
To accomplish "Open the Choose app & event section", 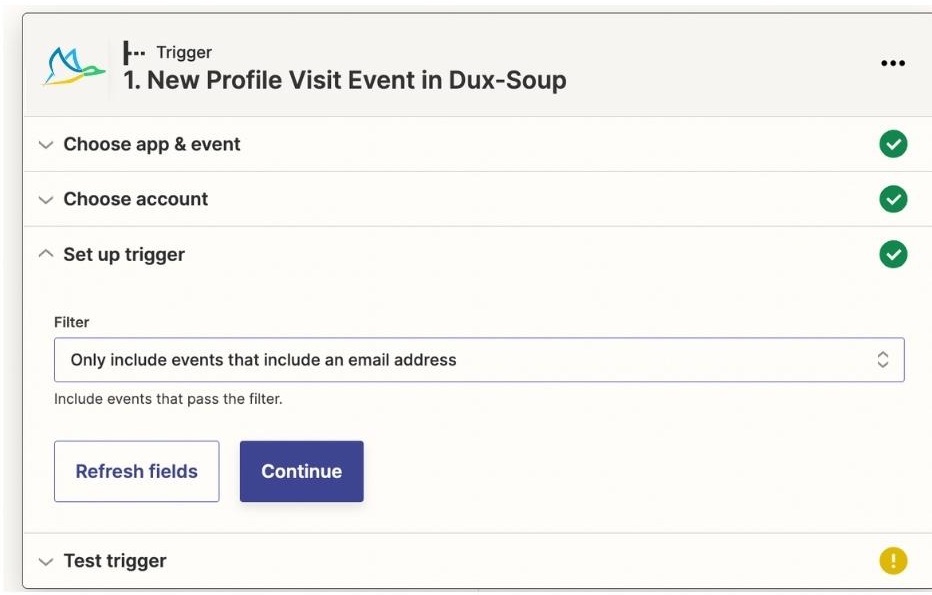I will point(152,144).
